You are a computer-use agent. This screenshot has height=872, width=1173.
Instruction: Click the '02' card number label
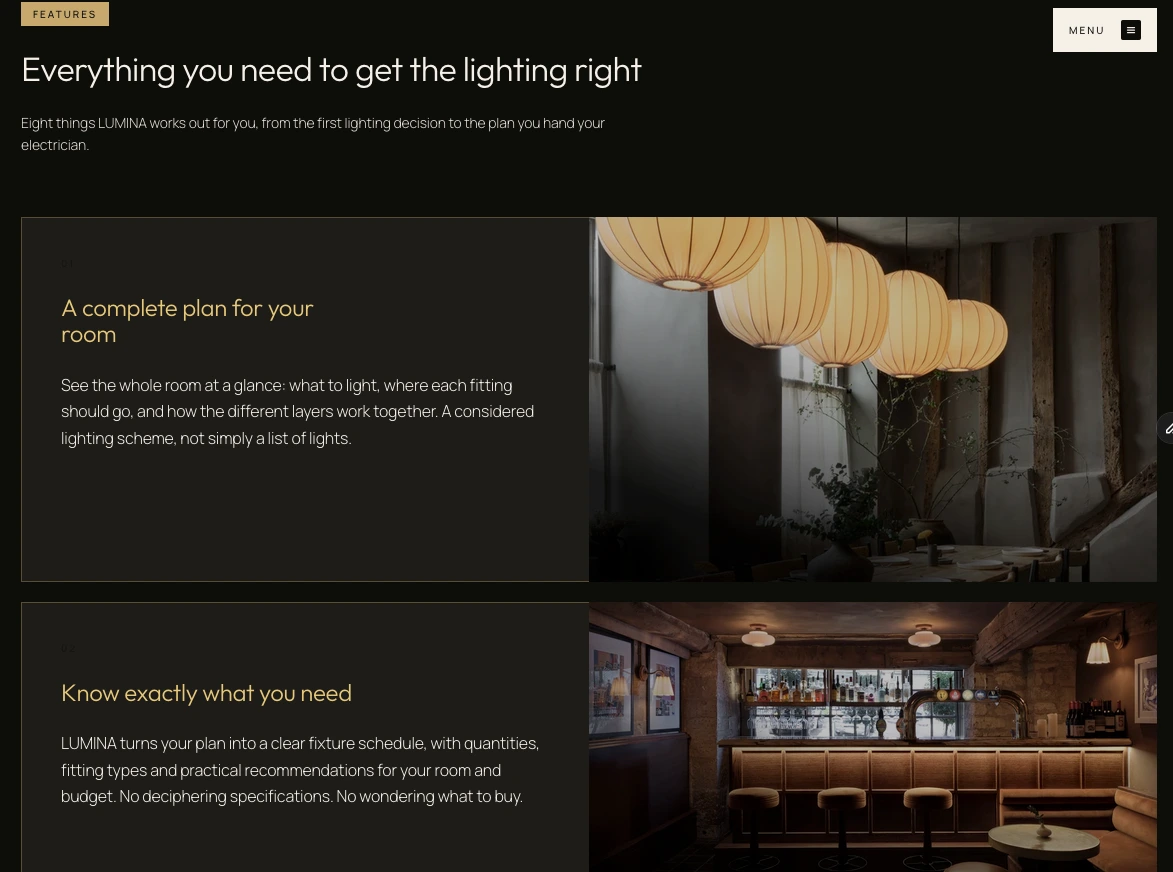tap(68, 648)
